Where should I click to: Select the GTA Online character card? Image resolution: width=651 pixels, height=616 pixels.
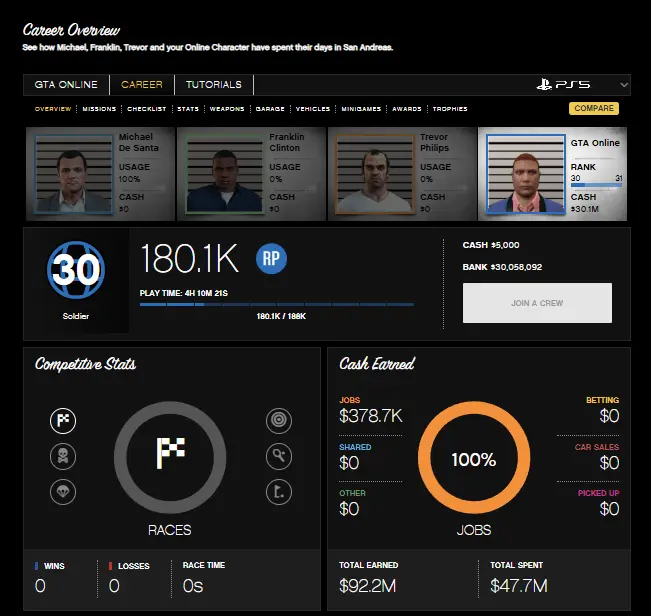click(553, 174)
